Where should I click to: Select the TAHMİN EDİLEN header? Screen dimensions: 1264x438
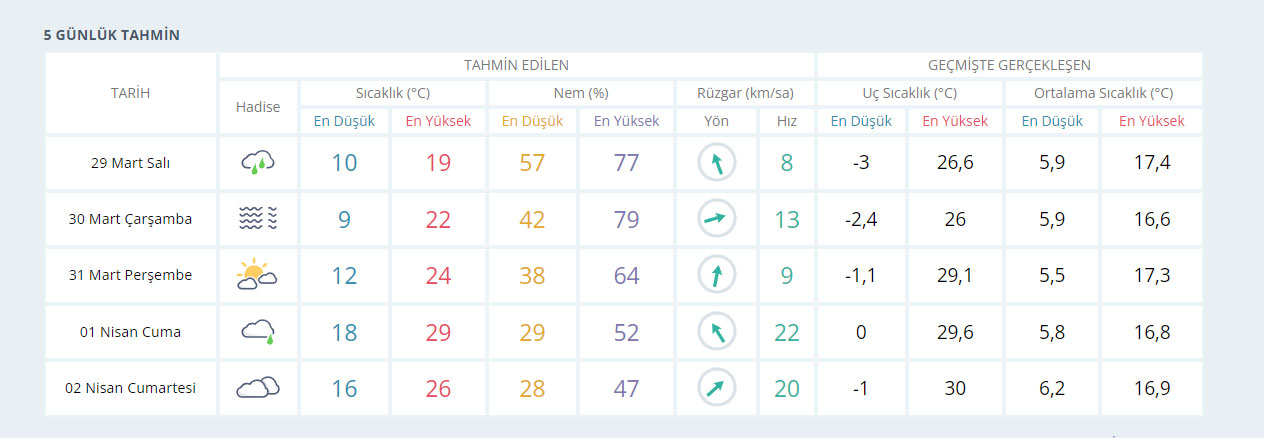click(x=516, y=65)
